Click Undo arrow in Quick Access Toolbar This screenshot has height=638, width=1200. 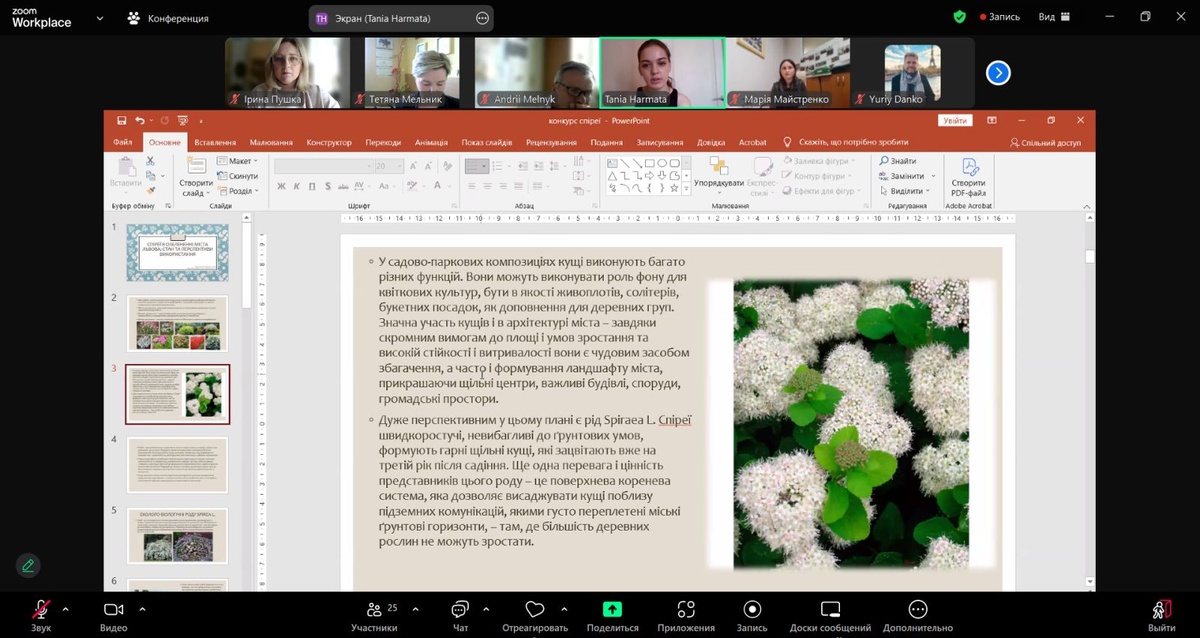coord(140,120)
